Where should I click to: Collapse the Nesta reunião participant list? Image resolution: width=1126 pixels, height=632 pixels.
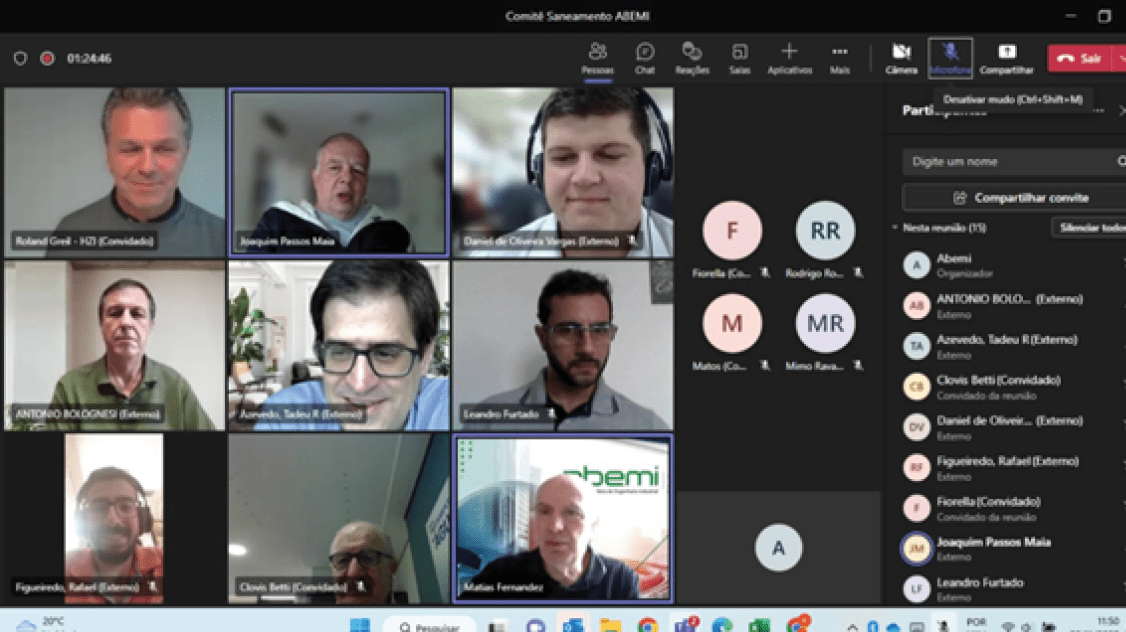(895, 228)
